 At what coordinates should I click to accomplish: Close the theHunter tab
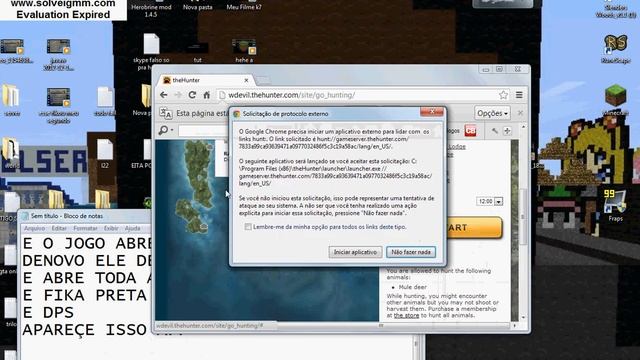[x=246, y=80]
